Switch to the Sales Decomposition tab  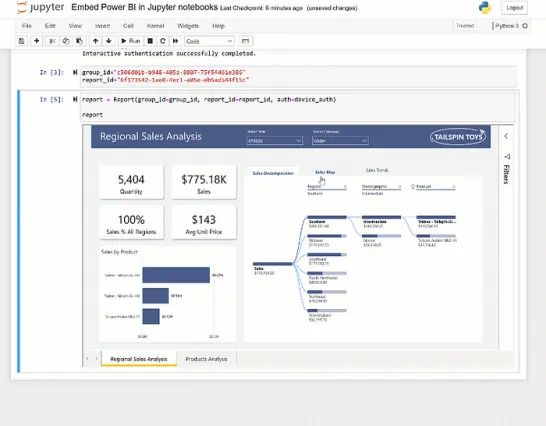(273, 173)
